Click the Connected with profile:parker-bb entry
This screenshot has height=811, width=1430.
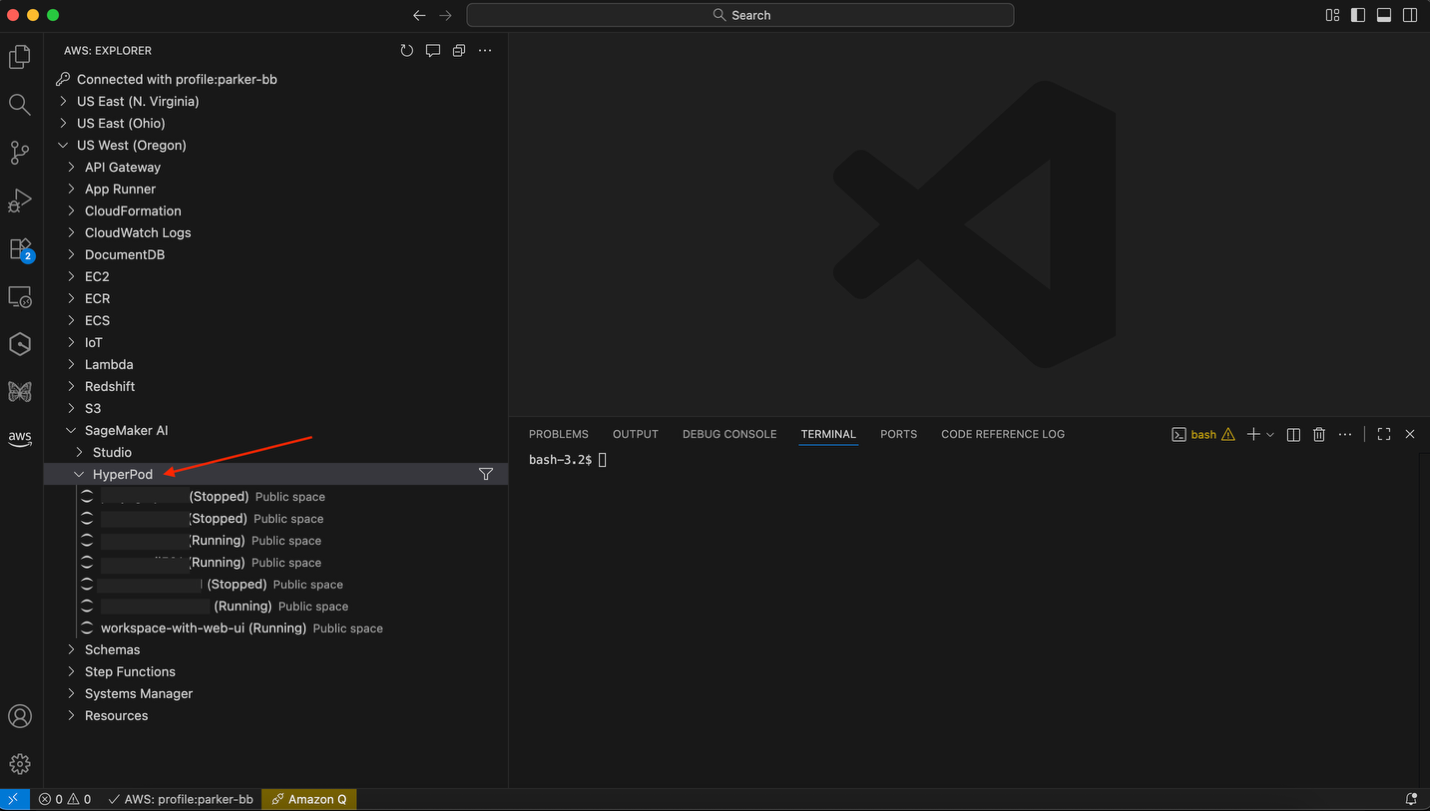point(175,79)
